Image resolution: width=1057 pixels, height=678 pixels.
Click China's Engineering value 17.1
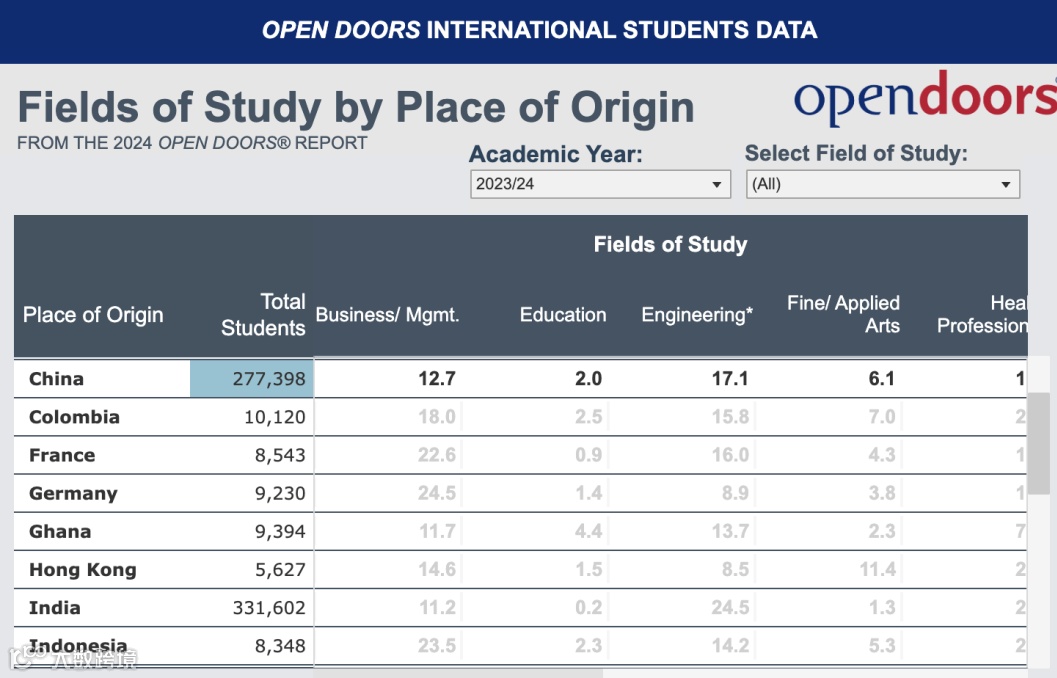click(x=730, y=379)
